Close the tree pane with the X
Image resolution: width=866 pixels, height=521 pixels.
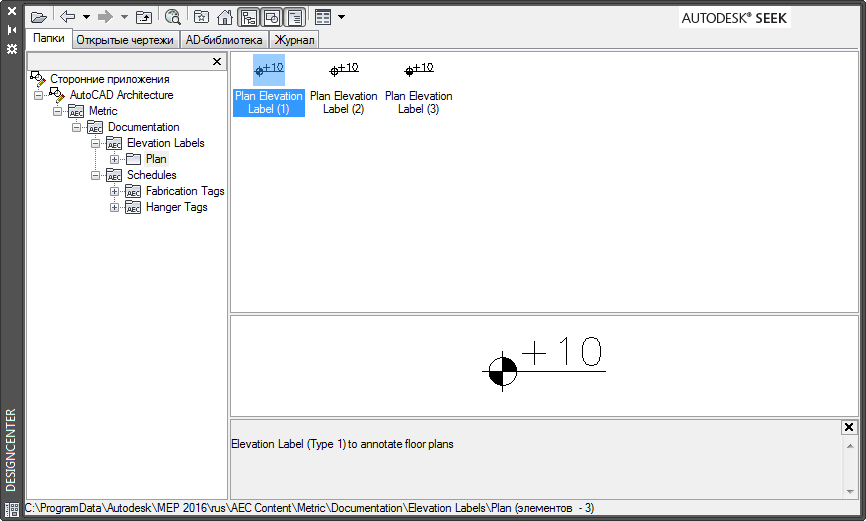click(217, 61)
